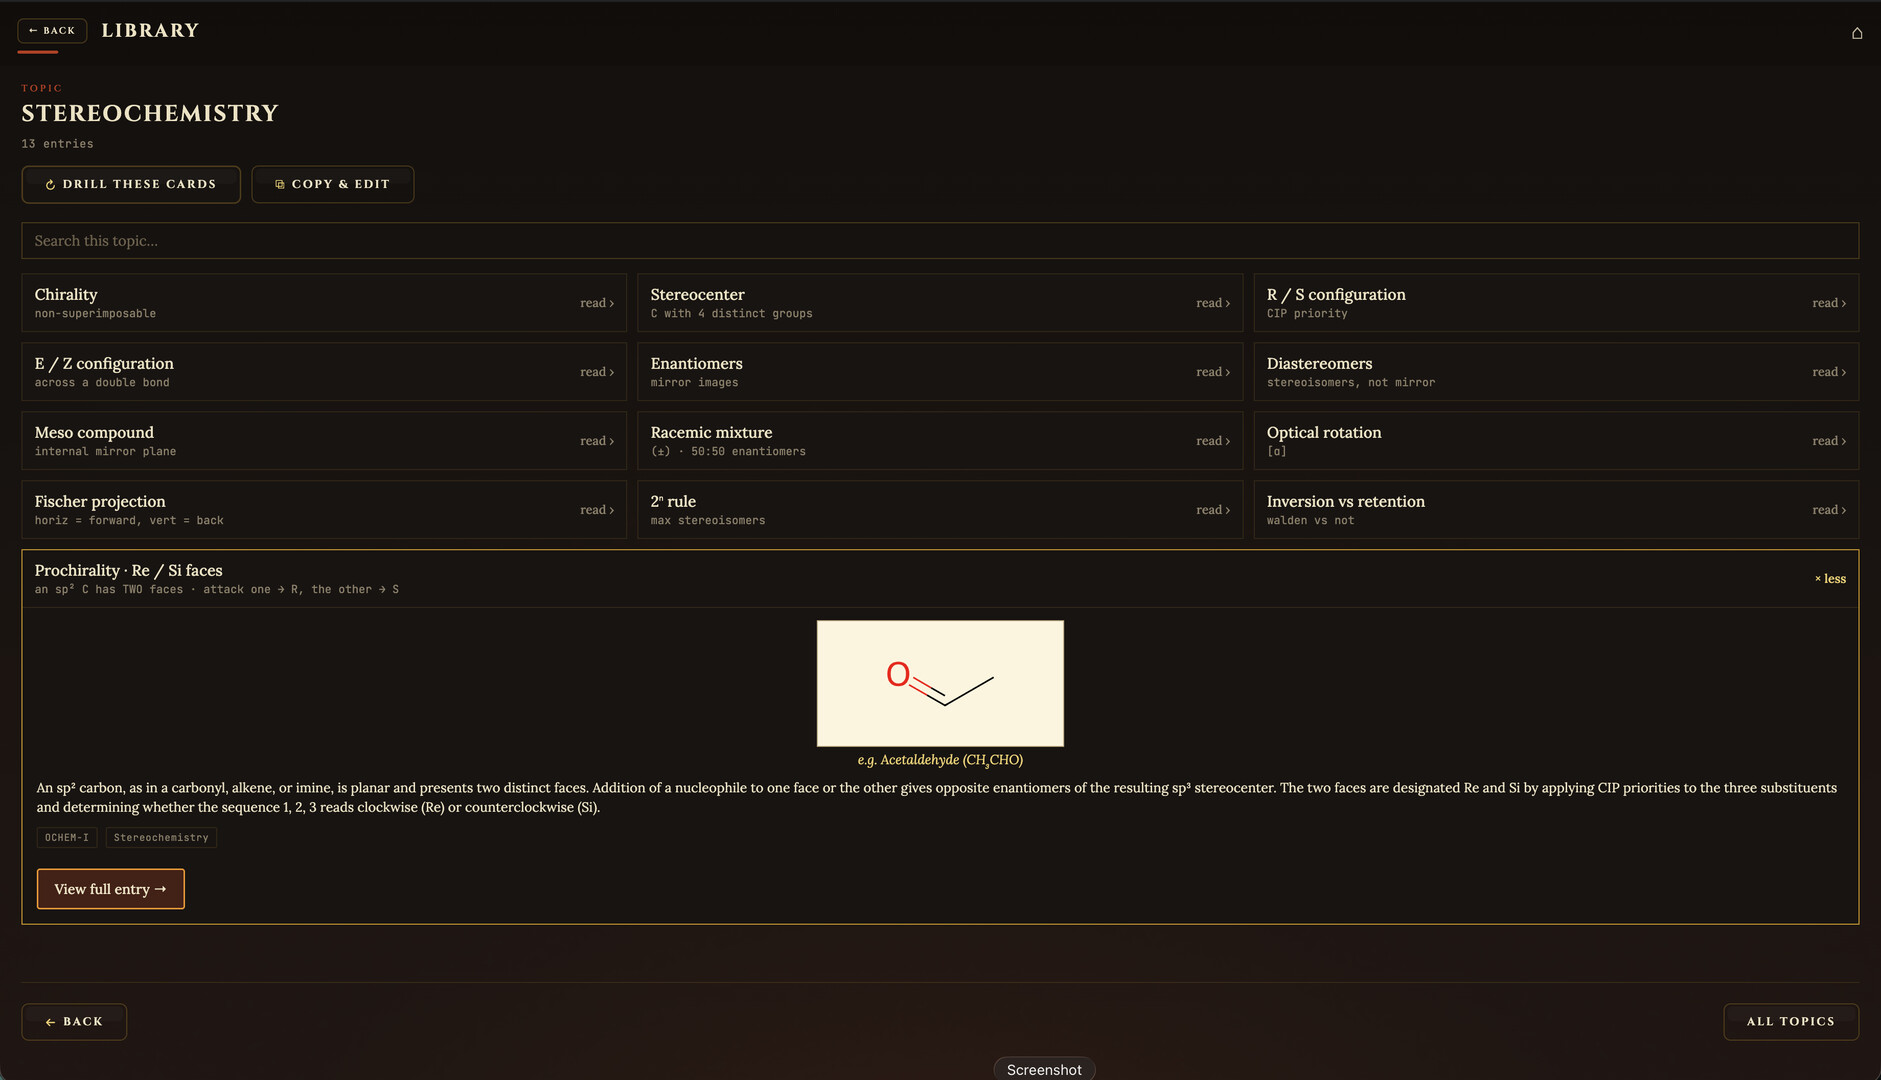1881x1080 pixels.
Task: Click the Library heading
Action: tap(150, 31)
